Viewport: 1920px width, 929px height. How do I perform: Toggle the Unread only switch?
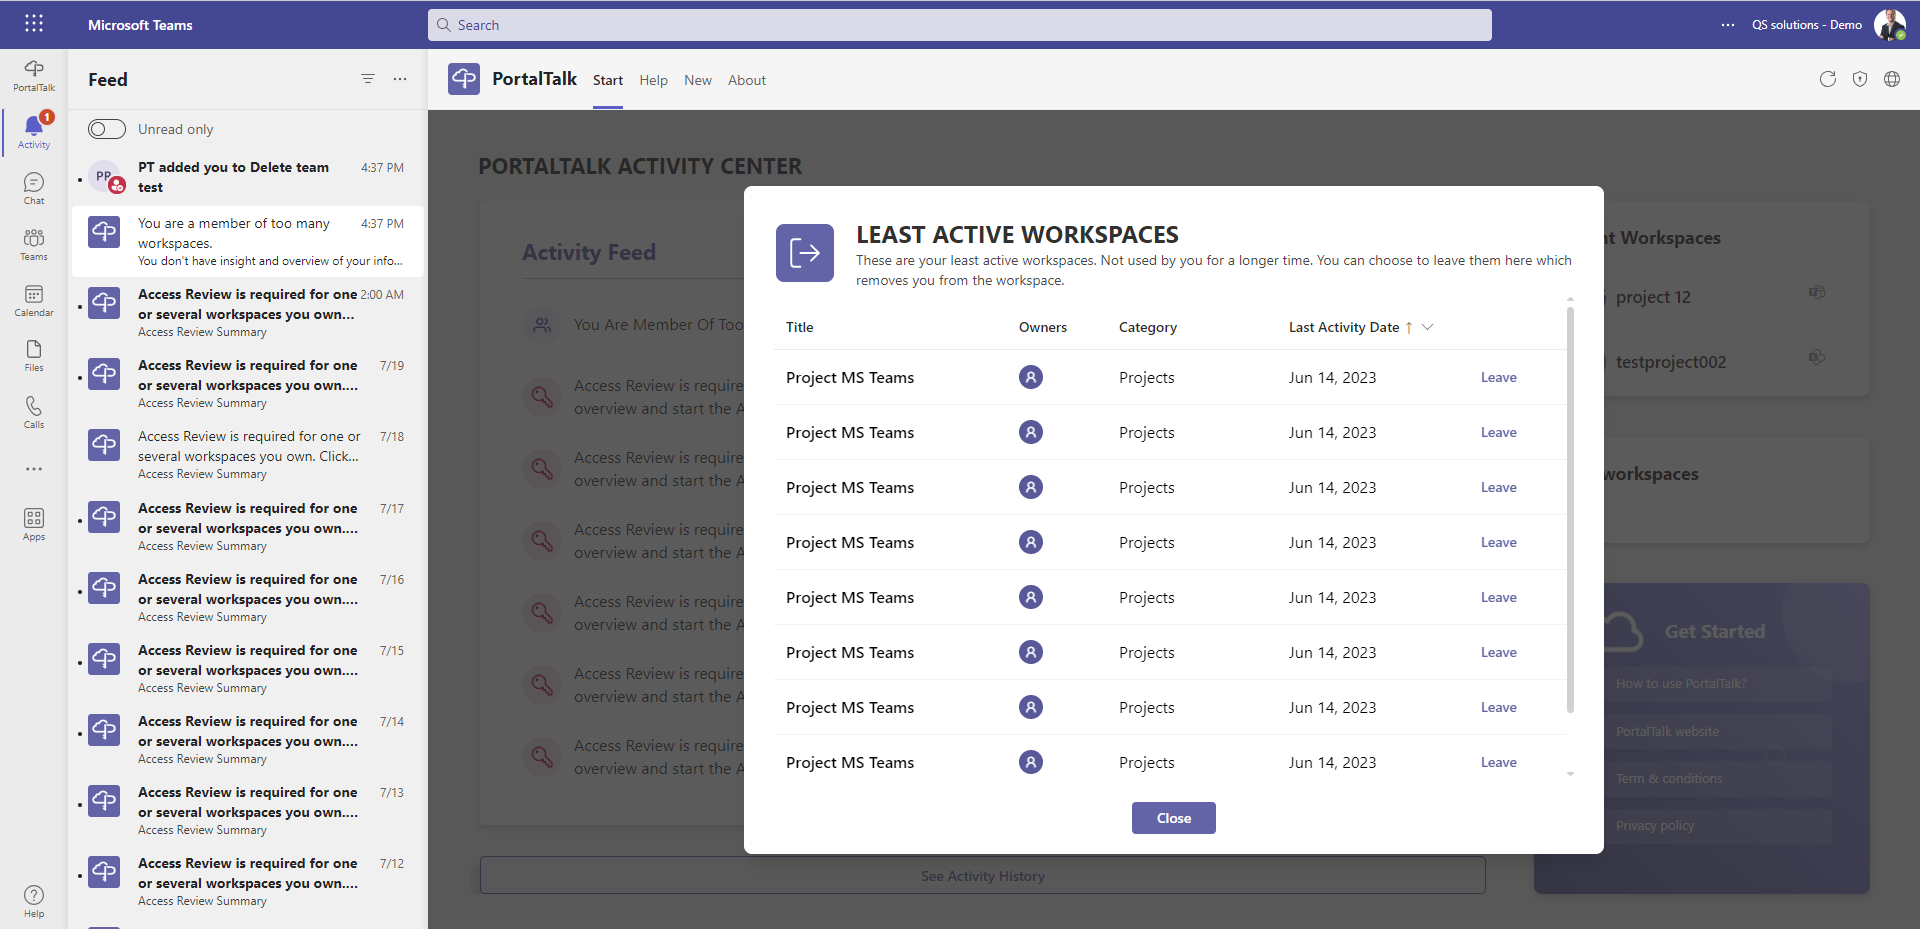coord(107,129)
